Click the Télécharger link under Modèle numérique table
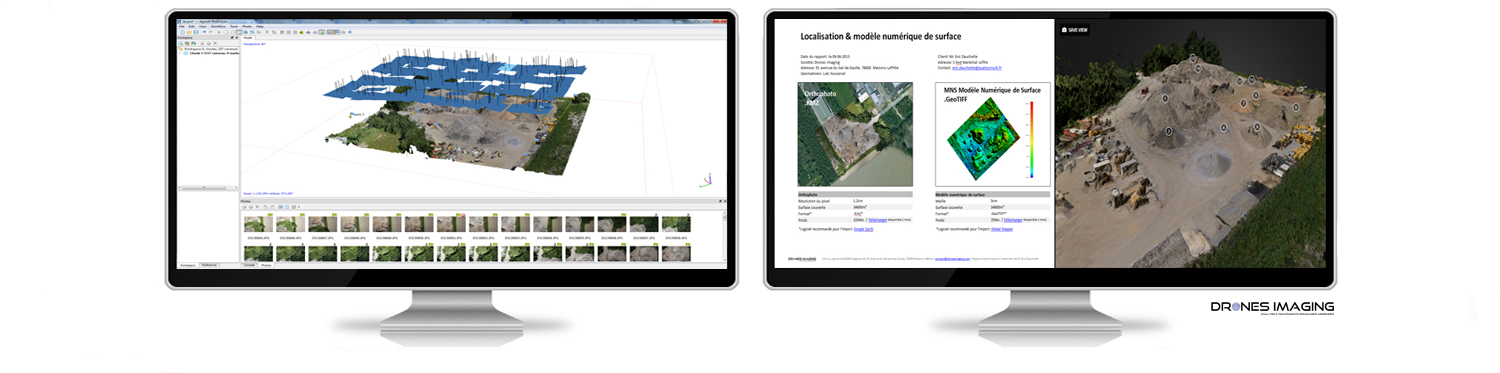Image resolution: width=1500 pixels, height=373 pixels. [1014, 219]
